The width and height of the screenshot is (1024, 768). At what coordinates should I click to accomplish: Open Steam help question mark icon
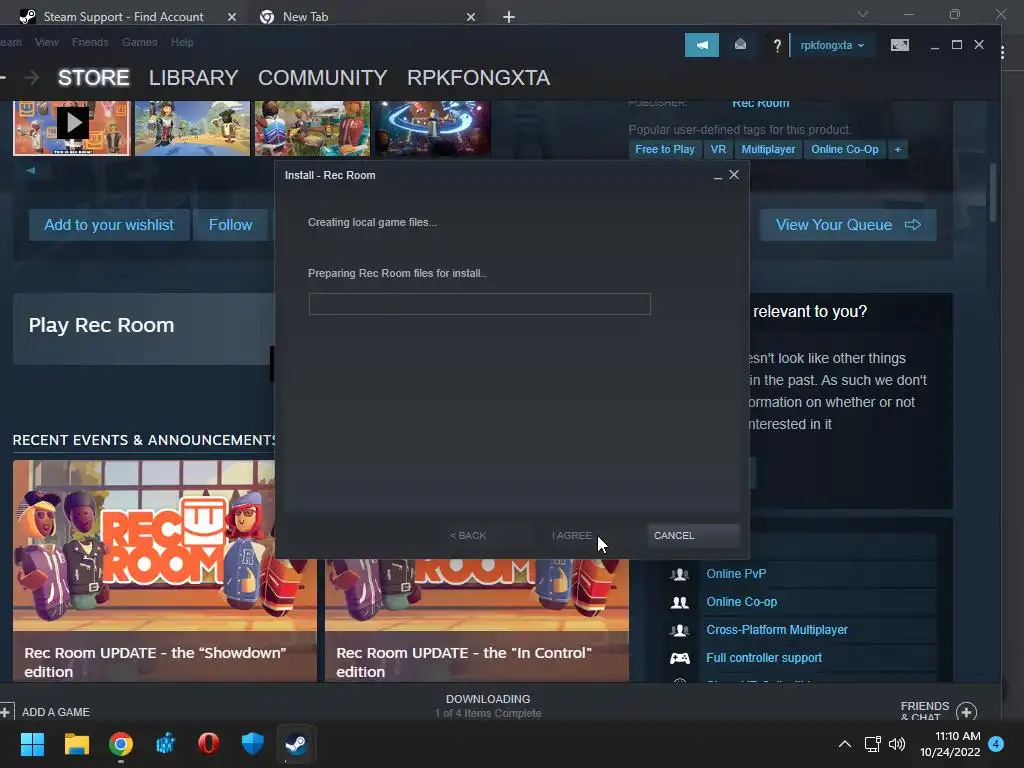tap(776, 46)
